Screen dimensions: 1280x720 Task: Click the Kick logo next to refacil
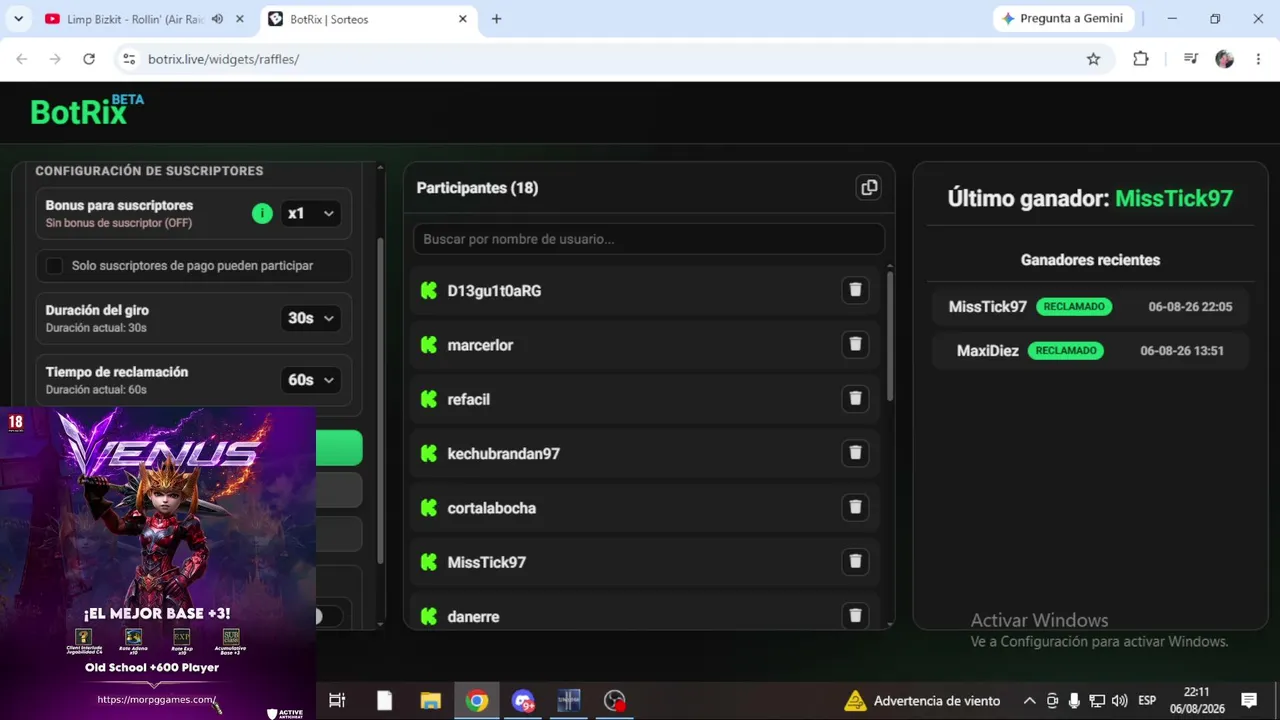[429, 399]
